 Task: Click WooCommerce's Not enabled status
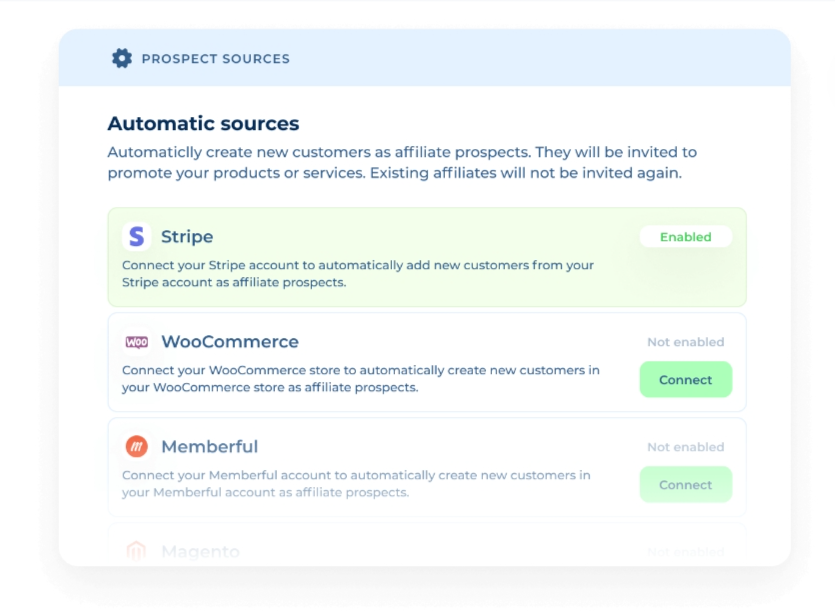685,342
